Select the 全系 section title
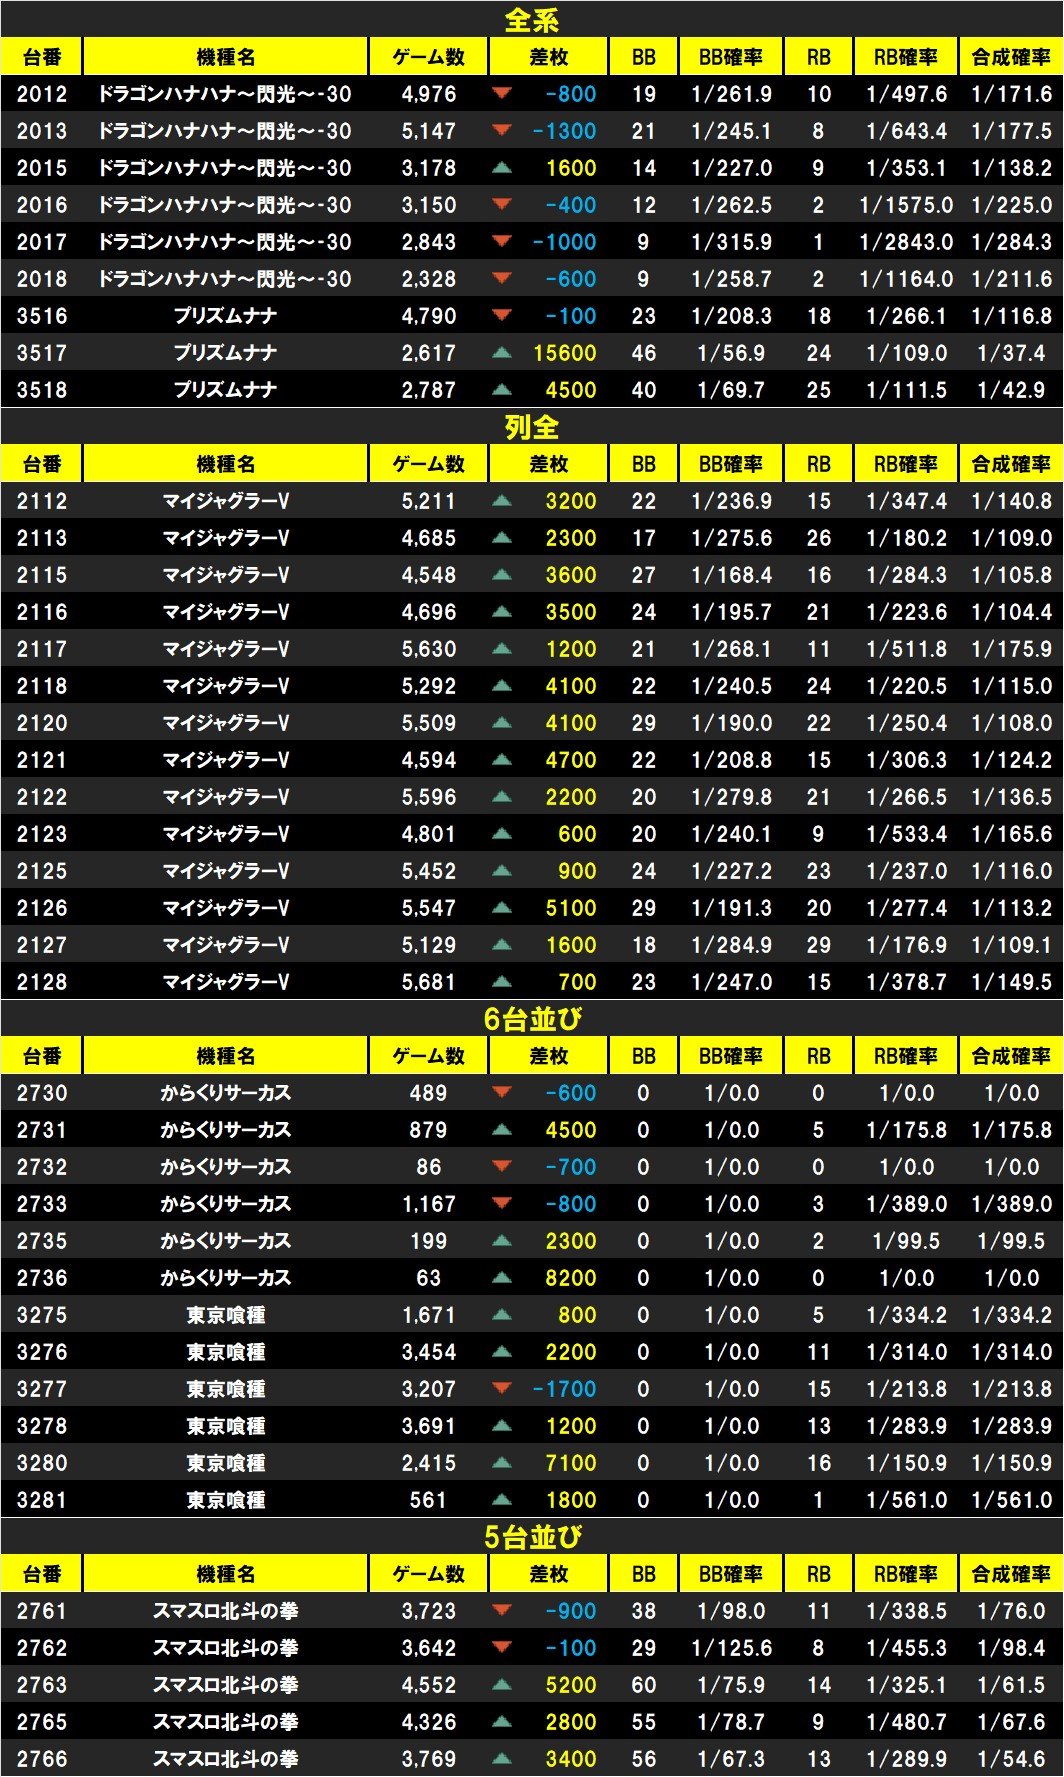Image resolution: width=1064 pixels, height=1777 pixels. [531, 20]
